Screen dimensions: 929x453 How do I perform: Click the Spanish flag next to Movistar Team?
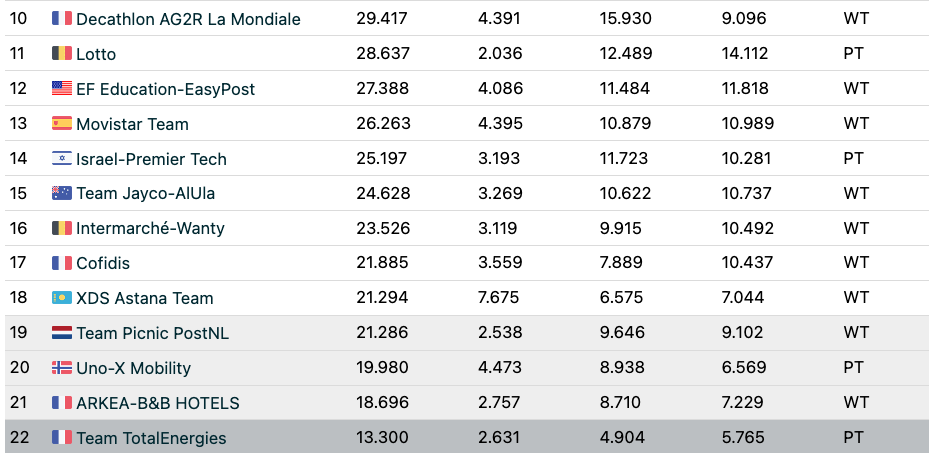click(62, 123)
